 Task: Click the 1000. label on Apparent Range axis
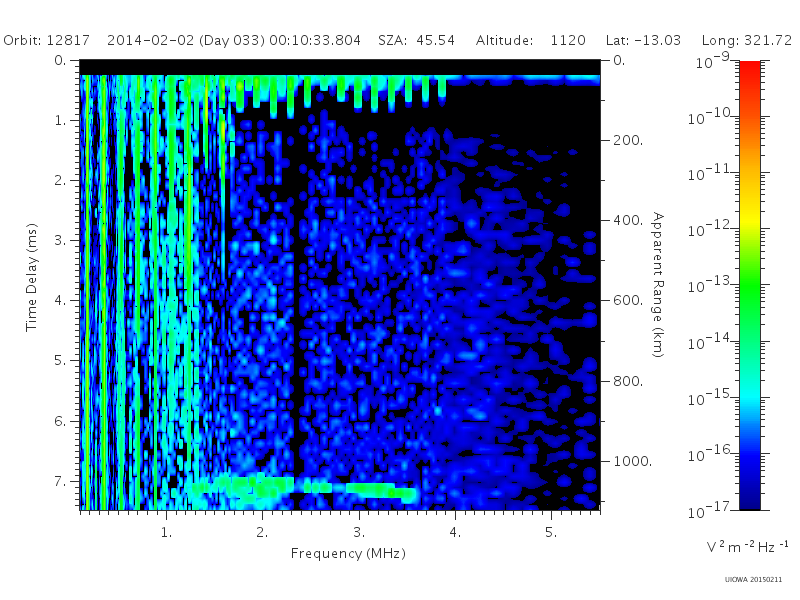pyautogui.click(x=633, y=461)
